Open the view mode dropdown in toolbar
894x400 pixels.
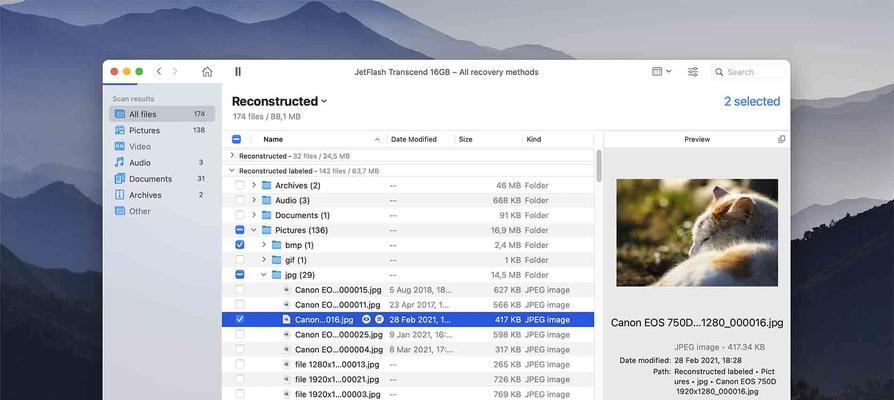point(661,72)
